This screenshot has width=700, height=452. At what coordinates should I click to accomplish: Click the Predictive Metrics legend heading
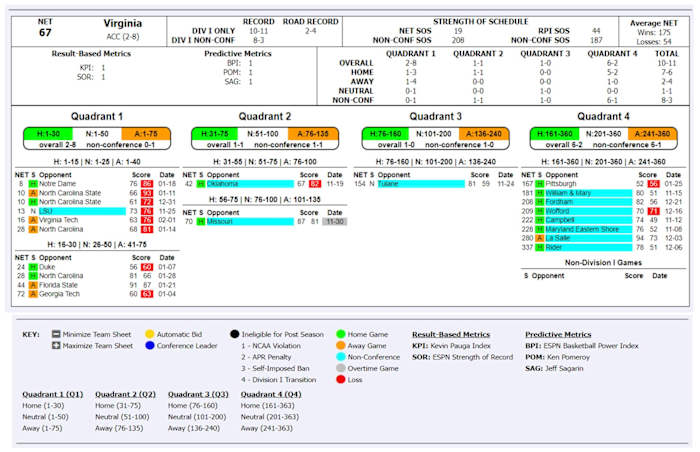[x=564, y=334]
